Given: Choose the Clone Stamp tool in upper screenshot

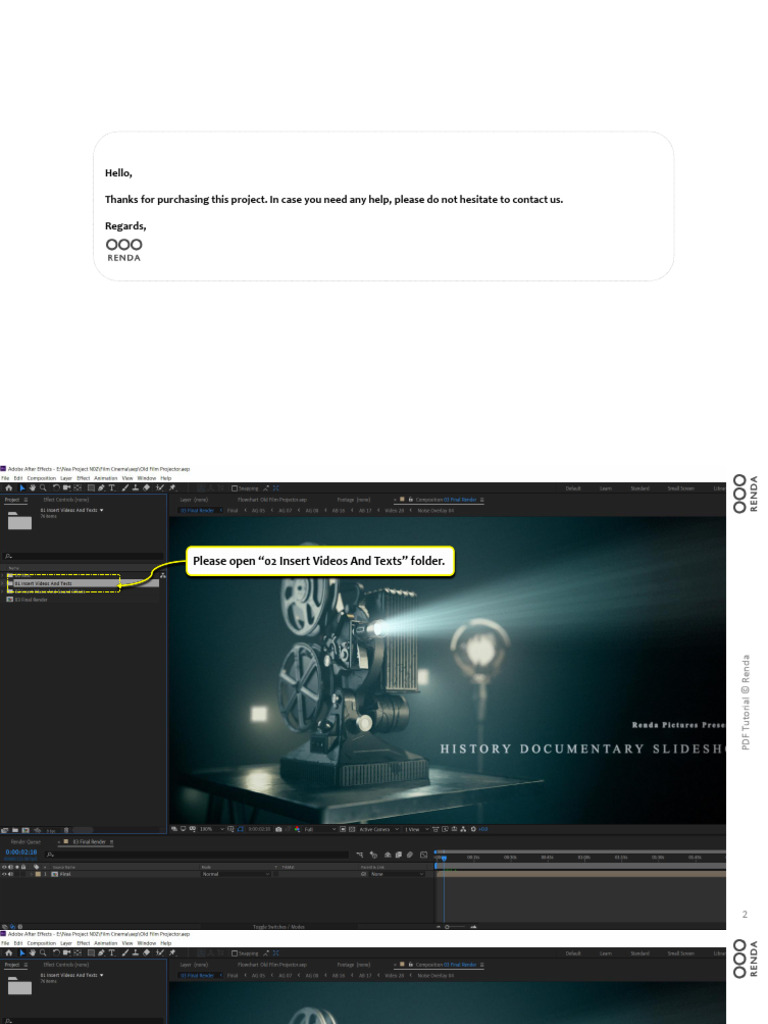Looking at the screenshot, I should click(x=135, y=488).
